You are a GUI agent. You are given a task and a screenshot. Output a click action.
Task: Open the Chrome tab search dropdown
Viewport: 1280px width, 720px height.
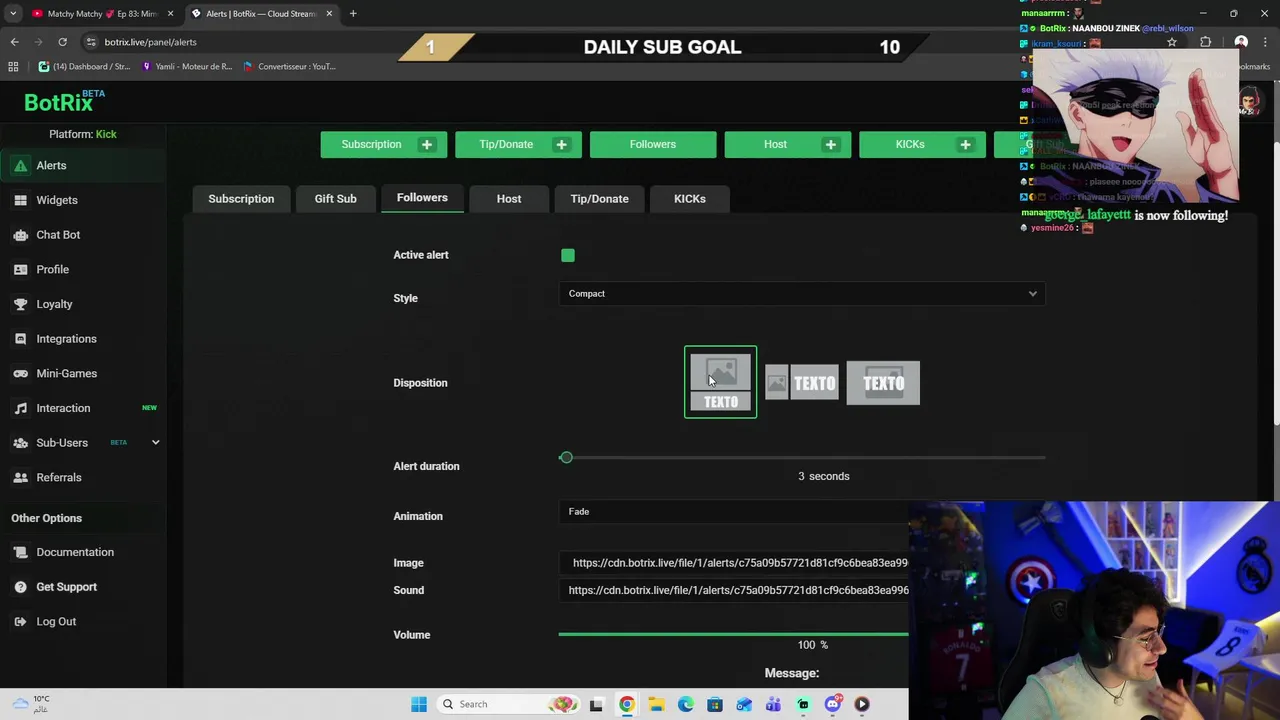tap(13, 14)
